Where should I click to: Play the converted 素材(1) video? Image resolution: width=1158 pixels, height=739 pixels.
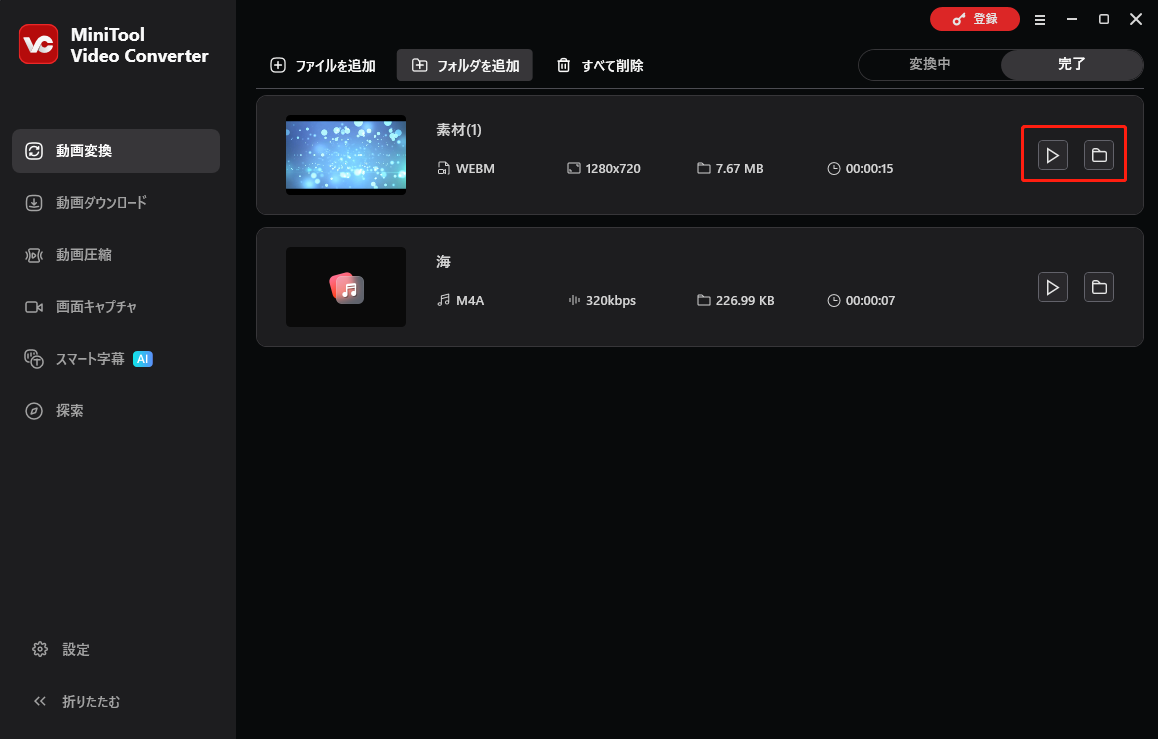tap(1052, 155)
